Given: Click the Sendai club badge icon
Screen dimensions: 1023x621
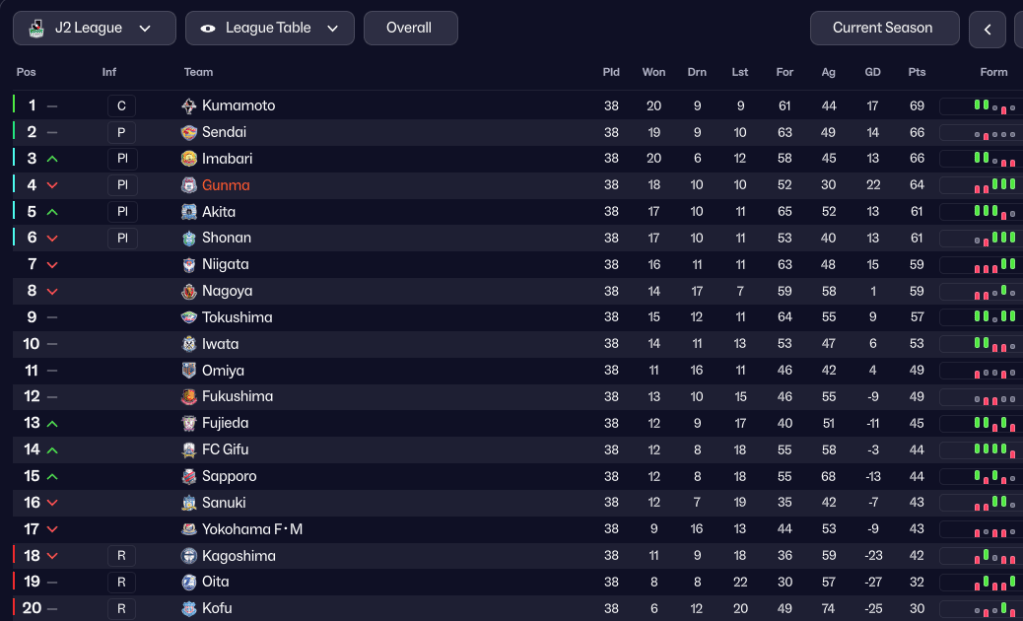Looking at the screenshot, I should [189, 132].
